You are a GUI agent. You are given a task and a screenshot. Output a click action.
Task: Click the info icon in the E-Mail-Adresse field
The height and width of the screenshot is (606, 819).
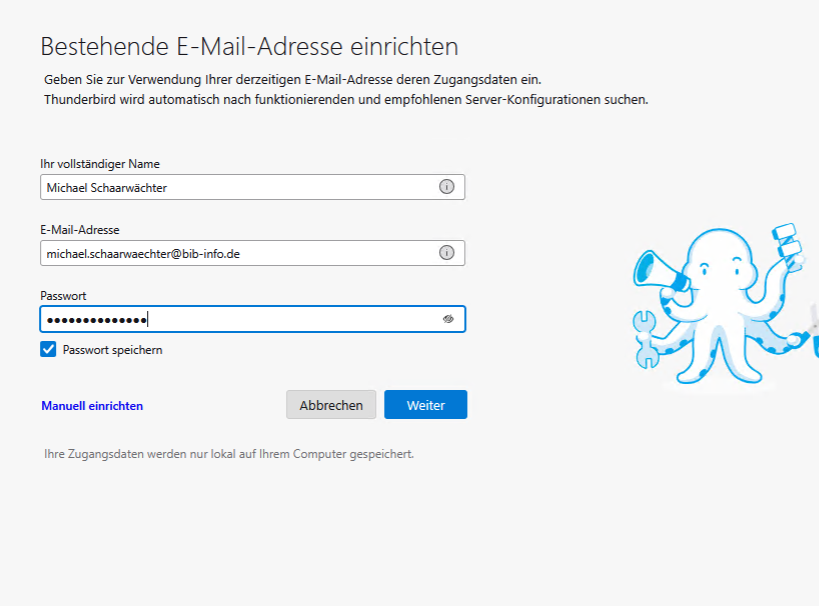[x=447, y=253]
